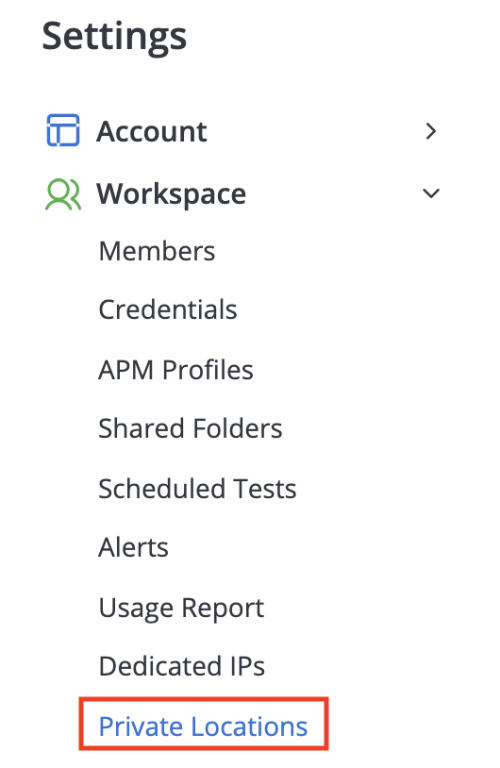500x768 pixels.
Task: Collapse the Workspace section chevron
Action: coord(431,193)
